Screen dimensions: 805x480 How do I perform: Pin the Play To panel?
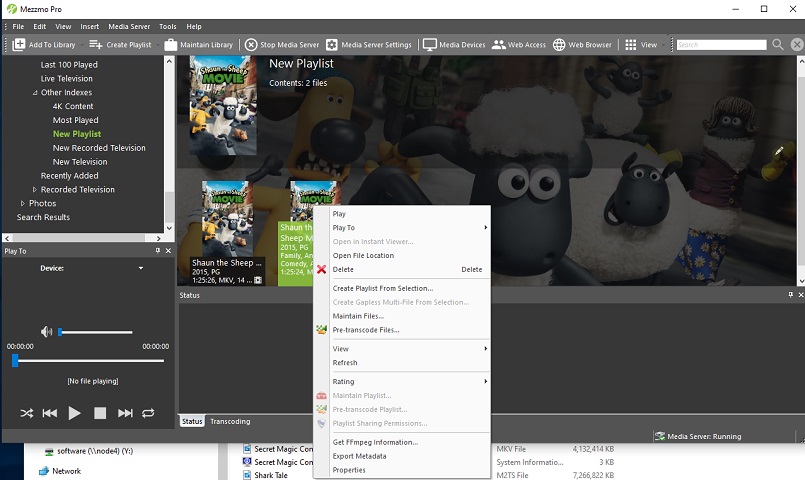(158, 251)
